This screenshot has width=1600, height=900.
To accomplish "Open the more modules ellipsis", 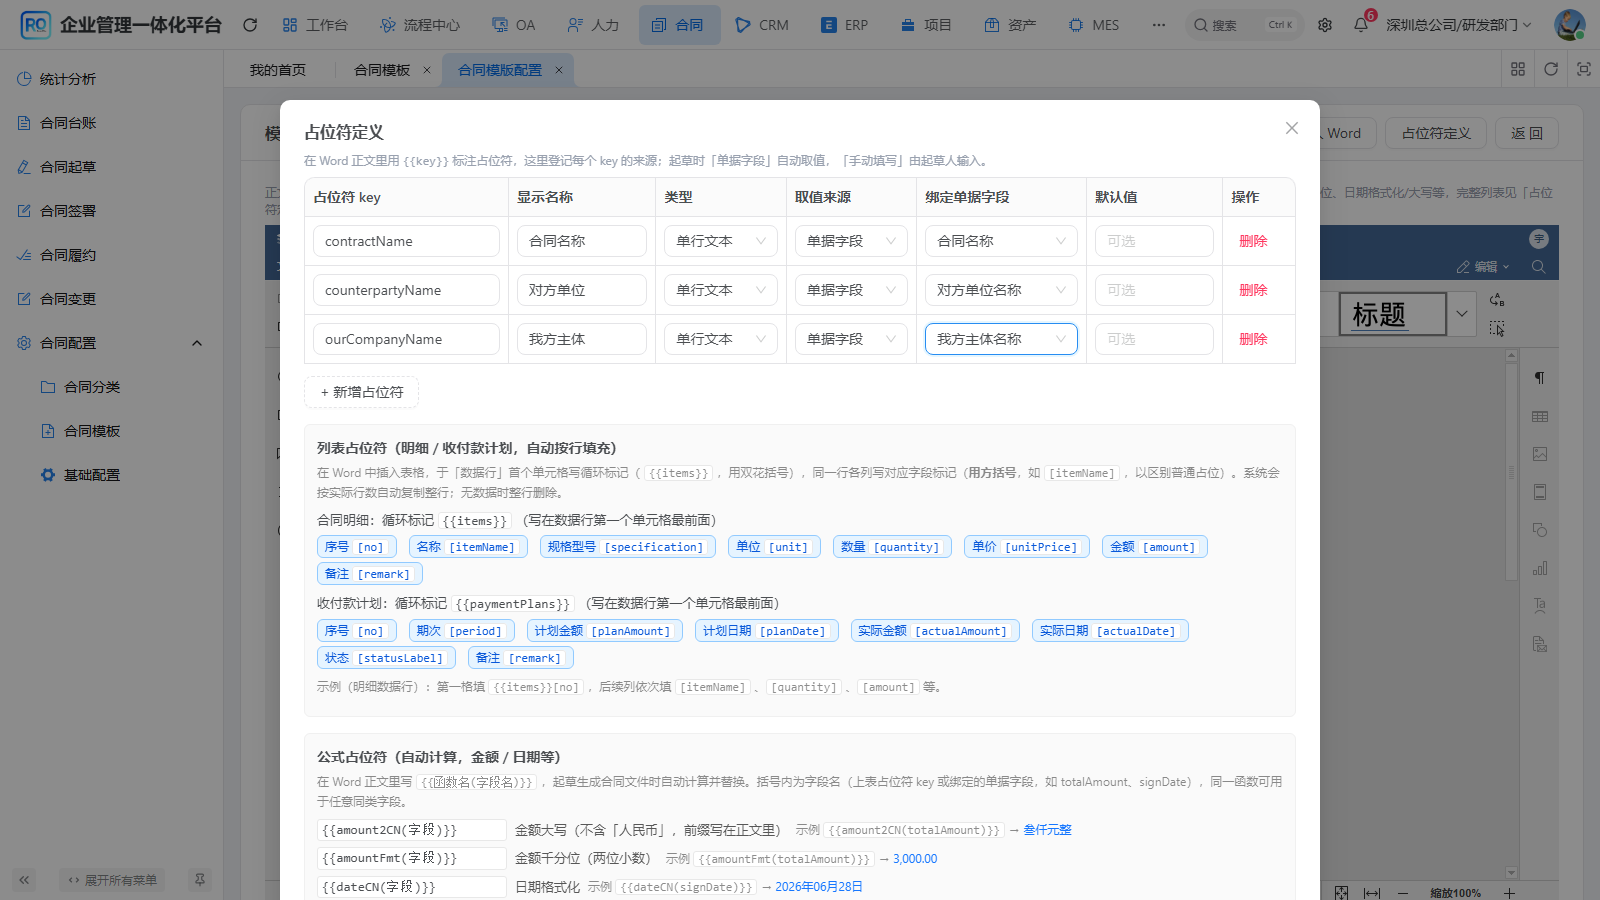I will (x=1159, y=25).
